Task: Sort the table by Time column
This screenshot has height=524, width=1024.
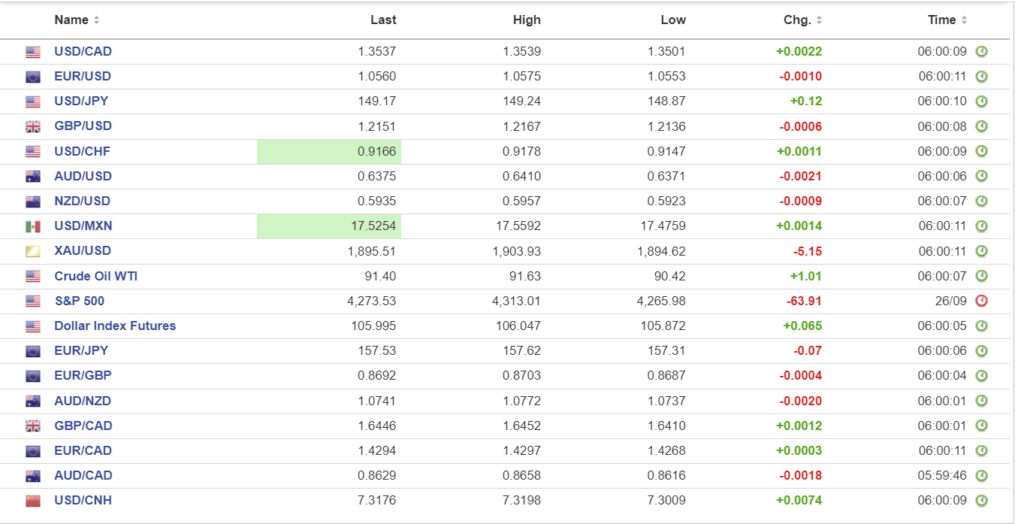Action: coord(947,20)
